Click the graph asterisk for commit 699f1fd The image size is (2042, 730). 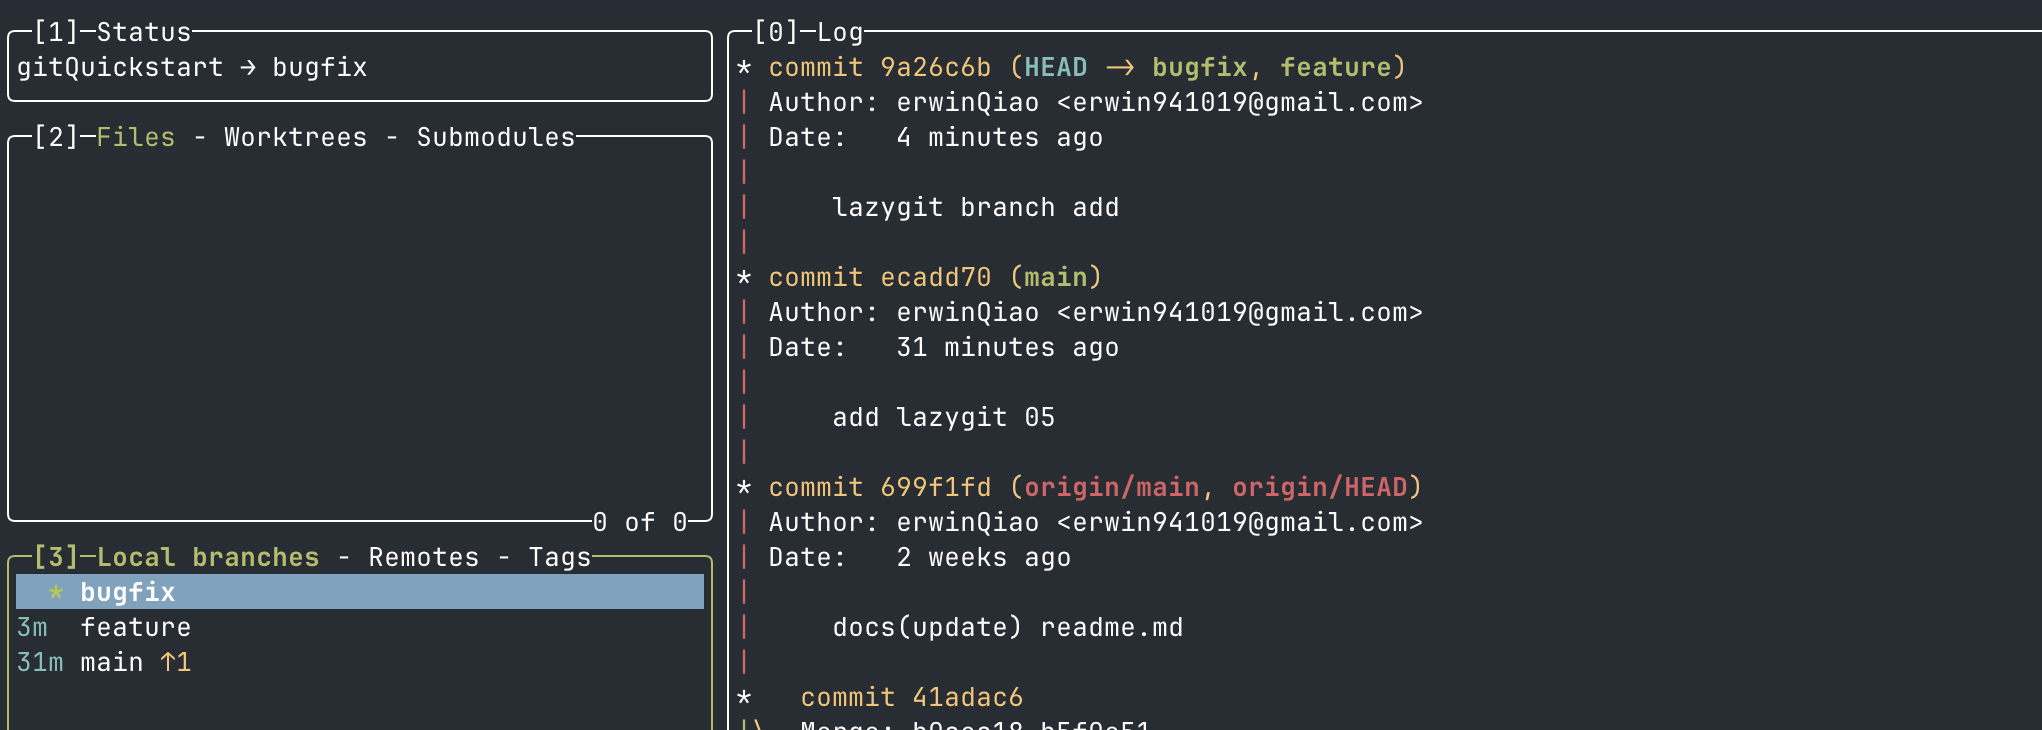tap(744, 488)
